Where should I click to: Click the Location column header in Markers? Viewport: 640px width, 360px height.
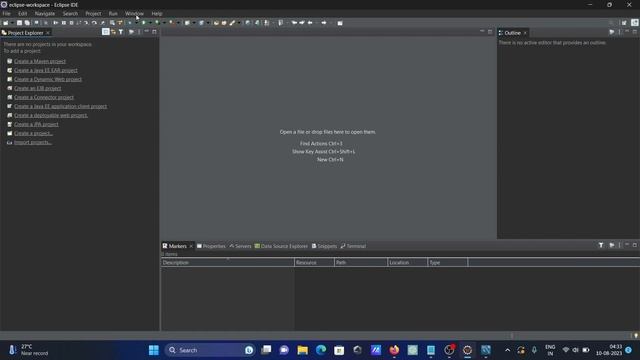407,262
